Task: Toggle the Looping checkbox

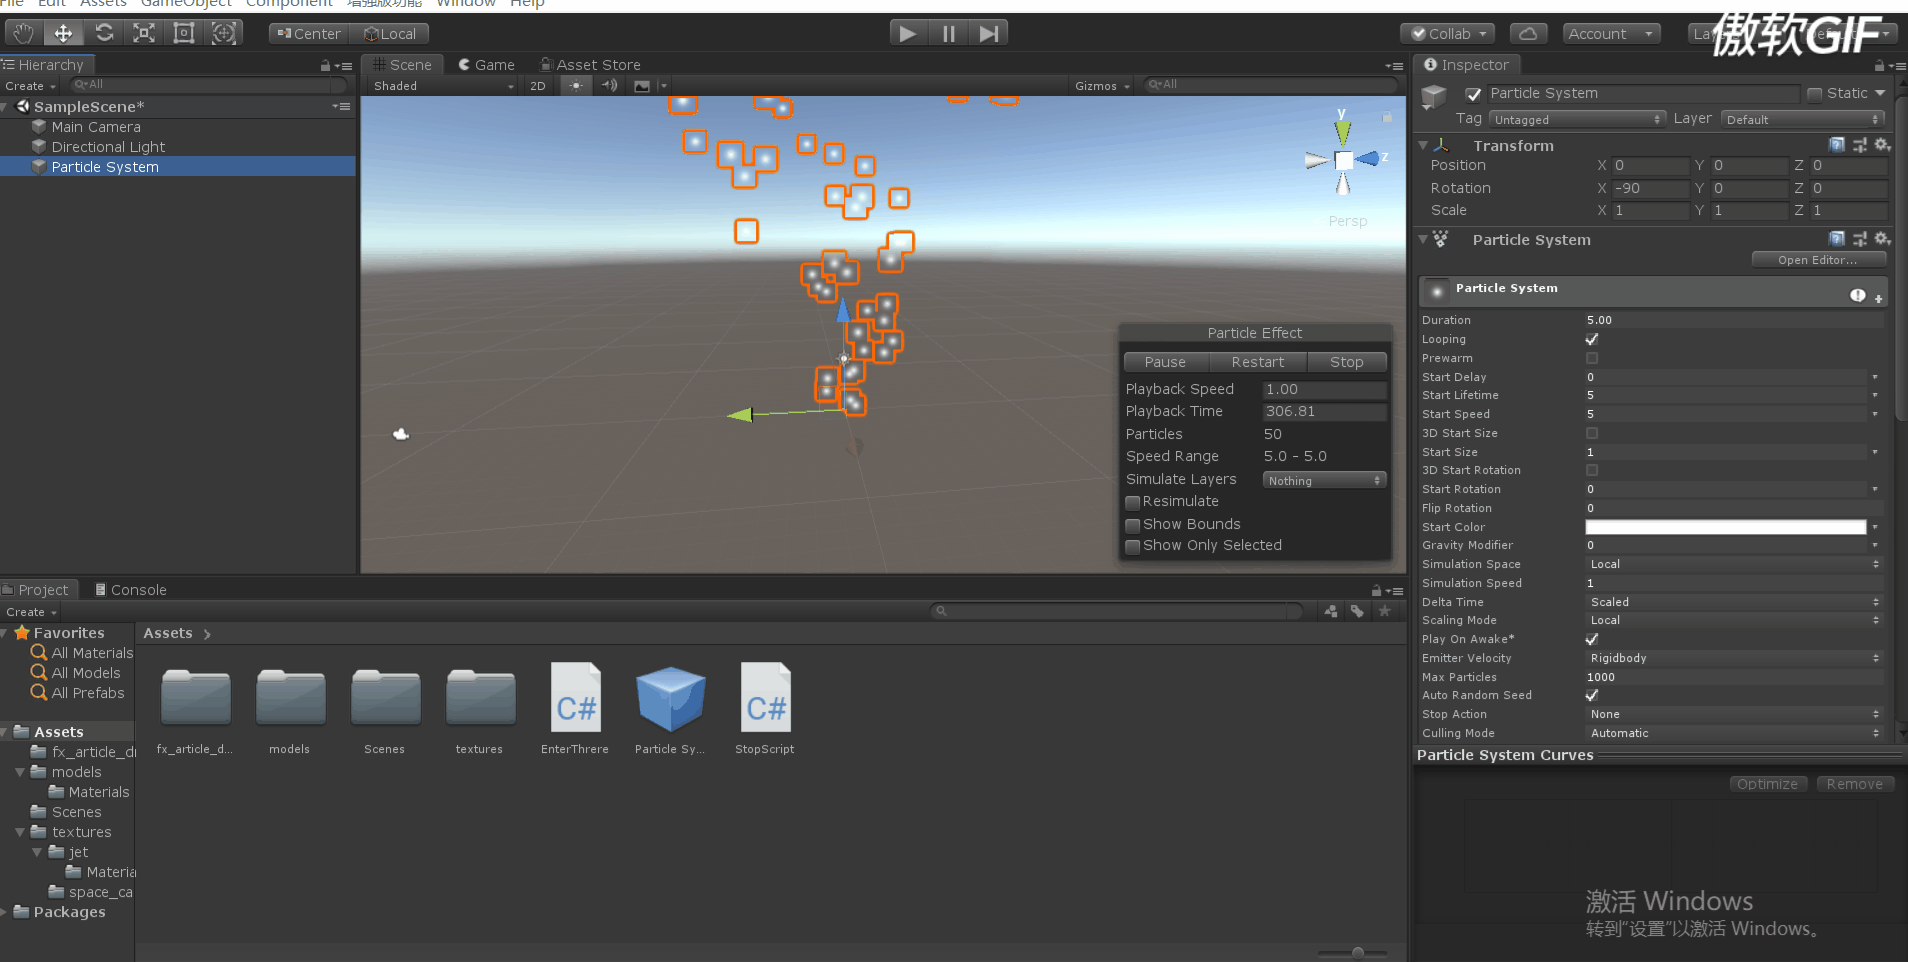Action: coord(1592,339)
